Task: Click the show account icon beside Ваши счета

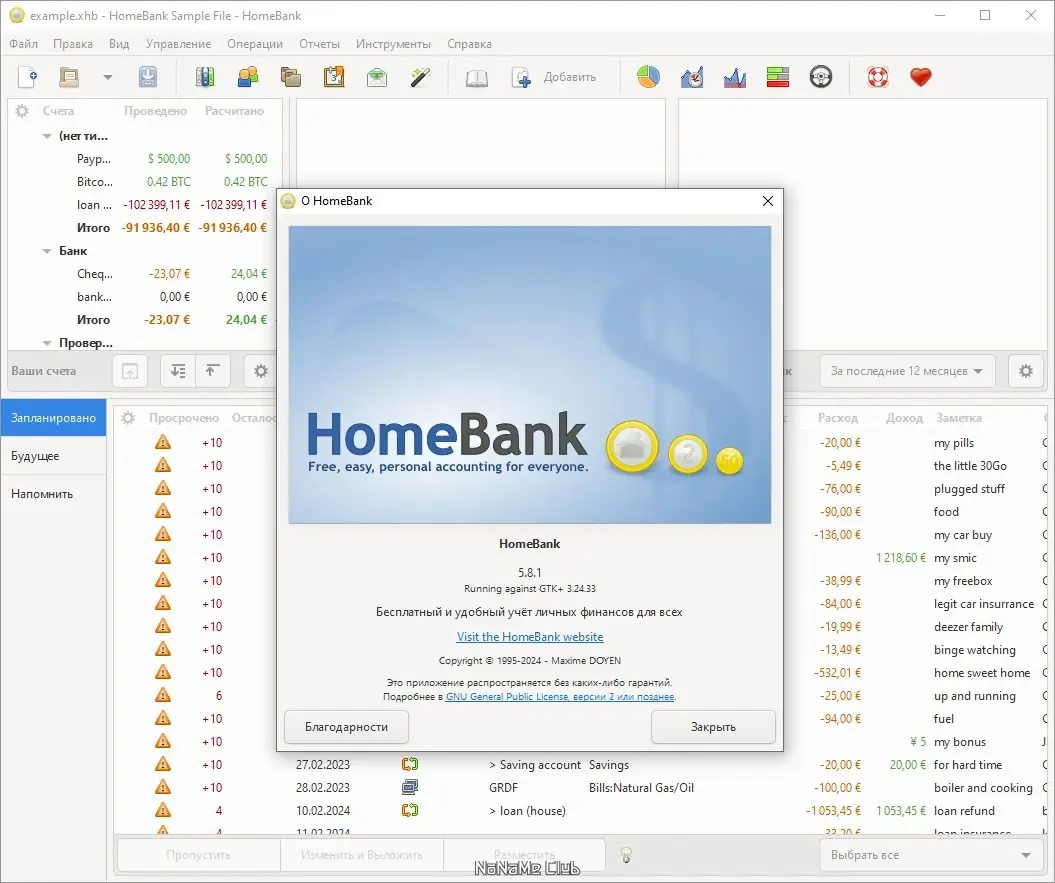Action: click(x=130, y=371)
